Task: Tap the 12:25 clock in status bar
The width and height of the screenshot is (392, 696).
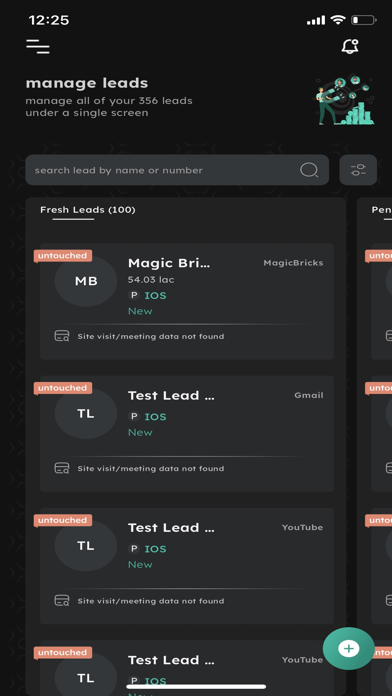Action: (49, 20)
